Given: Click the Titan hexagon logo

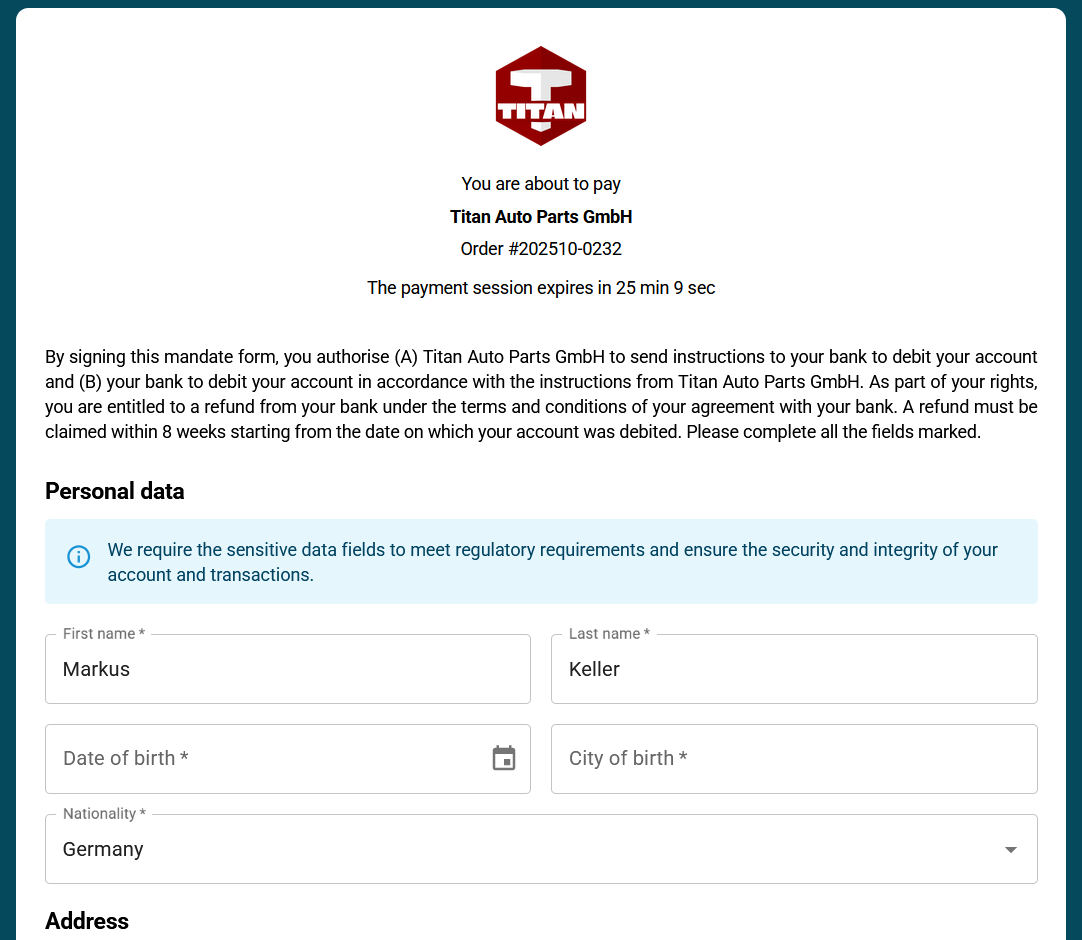Looking at the screenshot, I should pyautogui.click(x=540, y=96).
